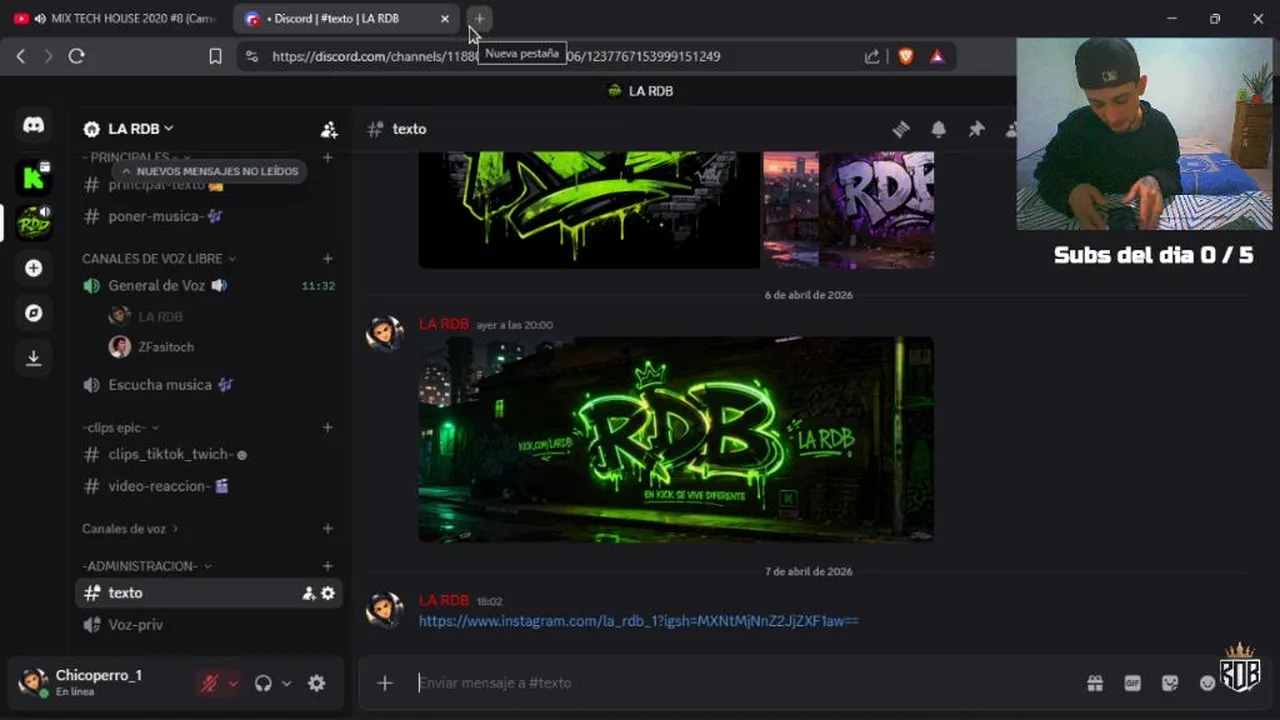Screen dimensions: 1280x720
Task: Open the gift icon in message bar
Action: (1095, 683)
